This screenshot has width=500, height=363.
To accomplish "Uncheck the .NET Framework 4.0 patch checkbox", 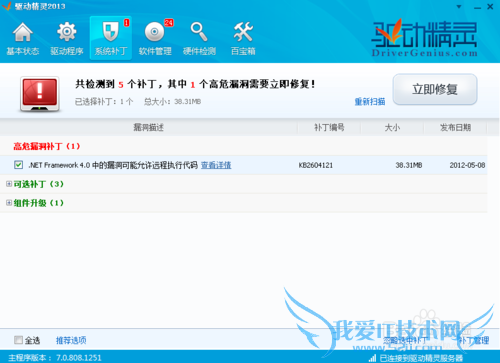I will 18,165.
